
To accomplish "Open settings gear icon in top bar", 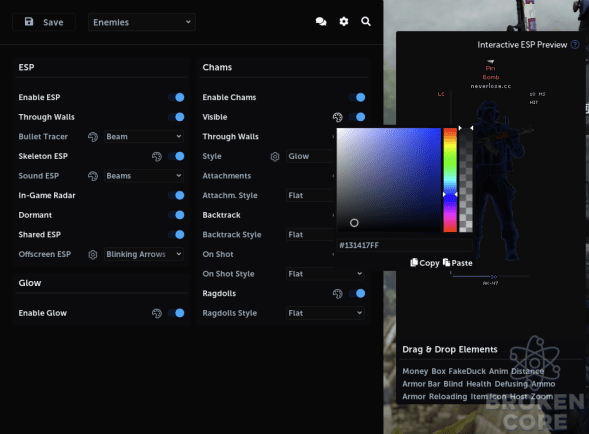I will (x=344, y=22).
